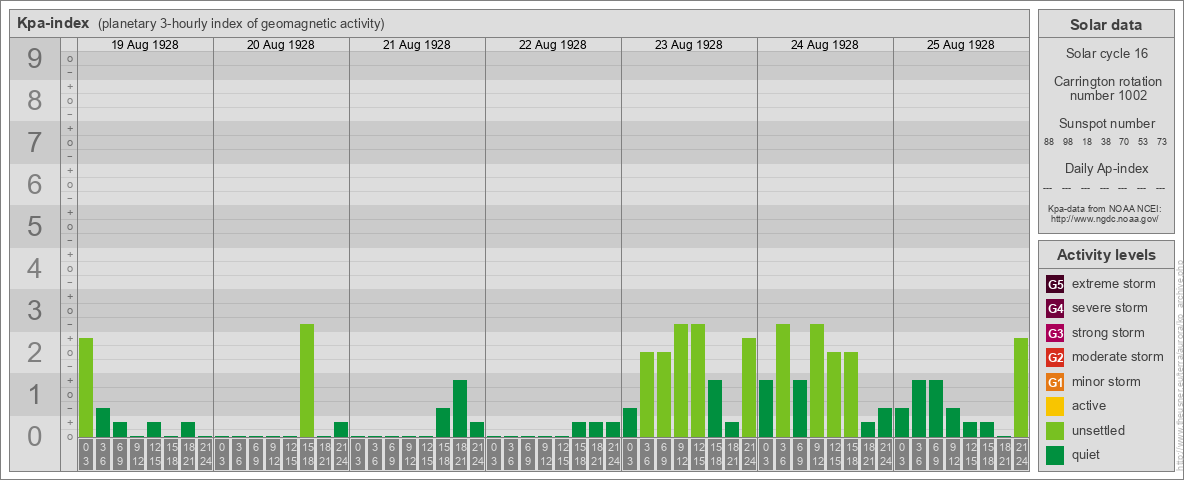
Task: Click sunspot value 98
Action: [1068, 142]
